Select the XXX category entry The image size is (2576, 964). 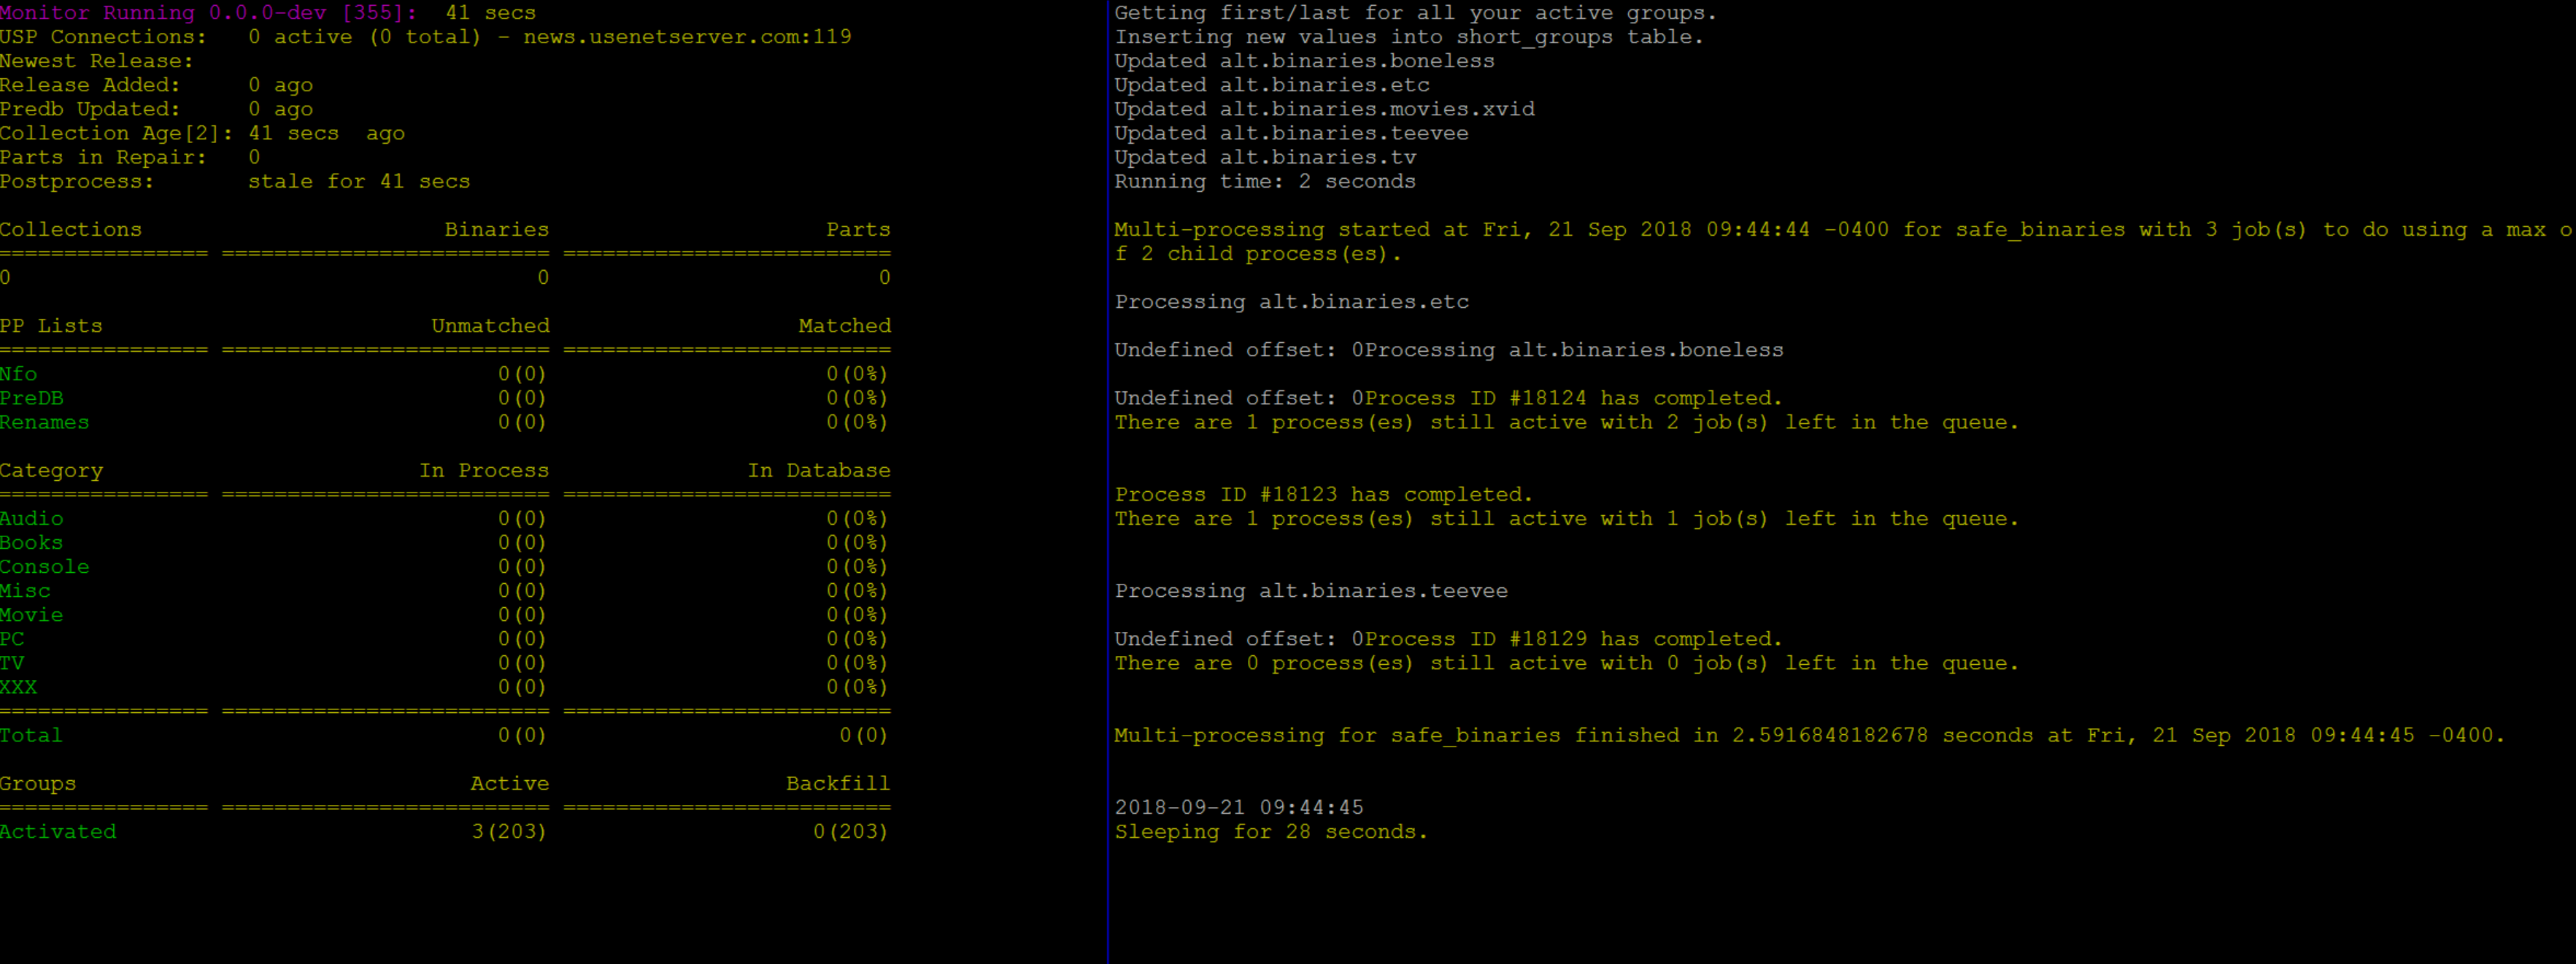[x=19, y=687]
